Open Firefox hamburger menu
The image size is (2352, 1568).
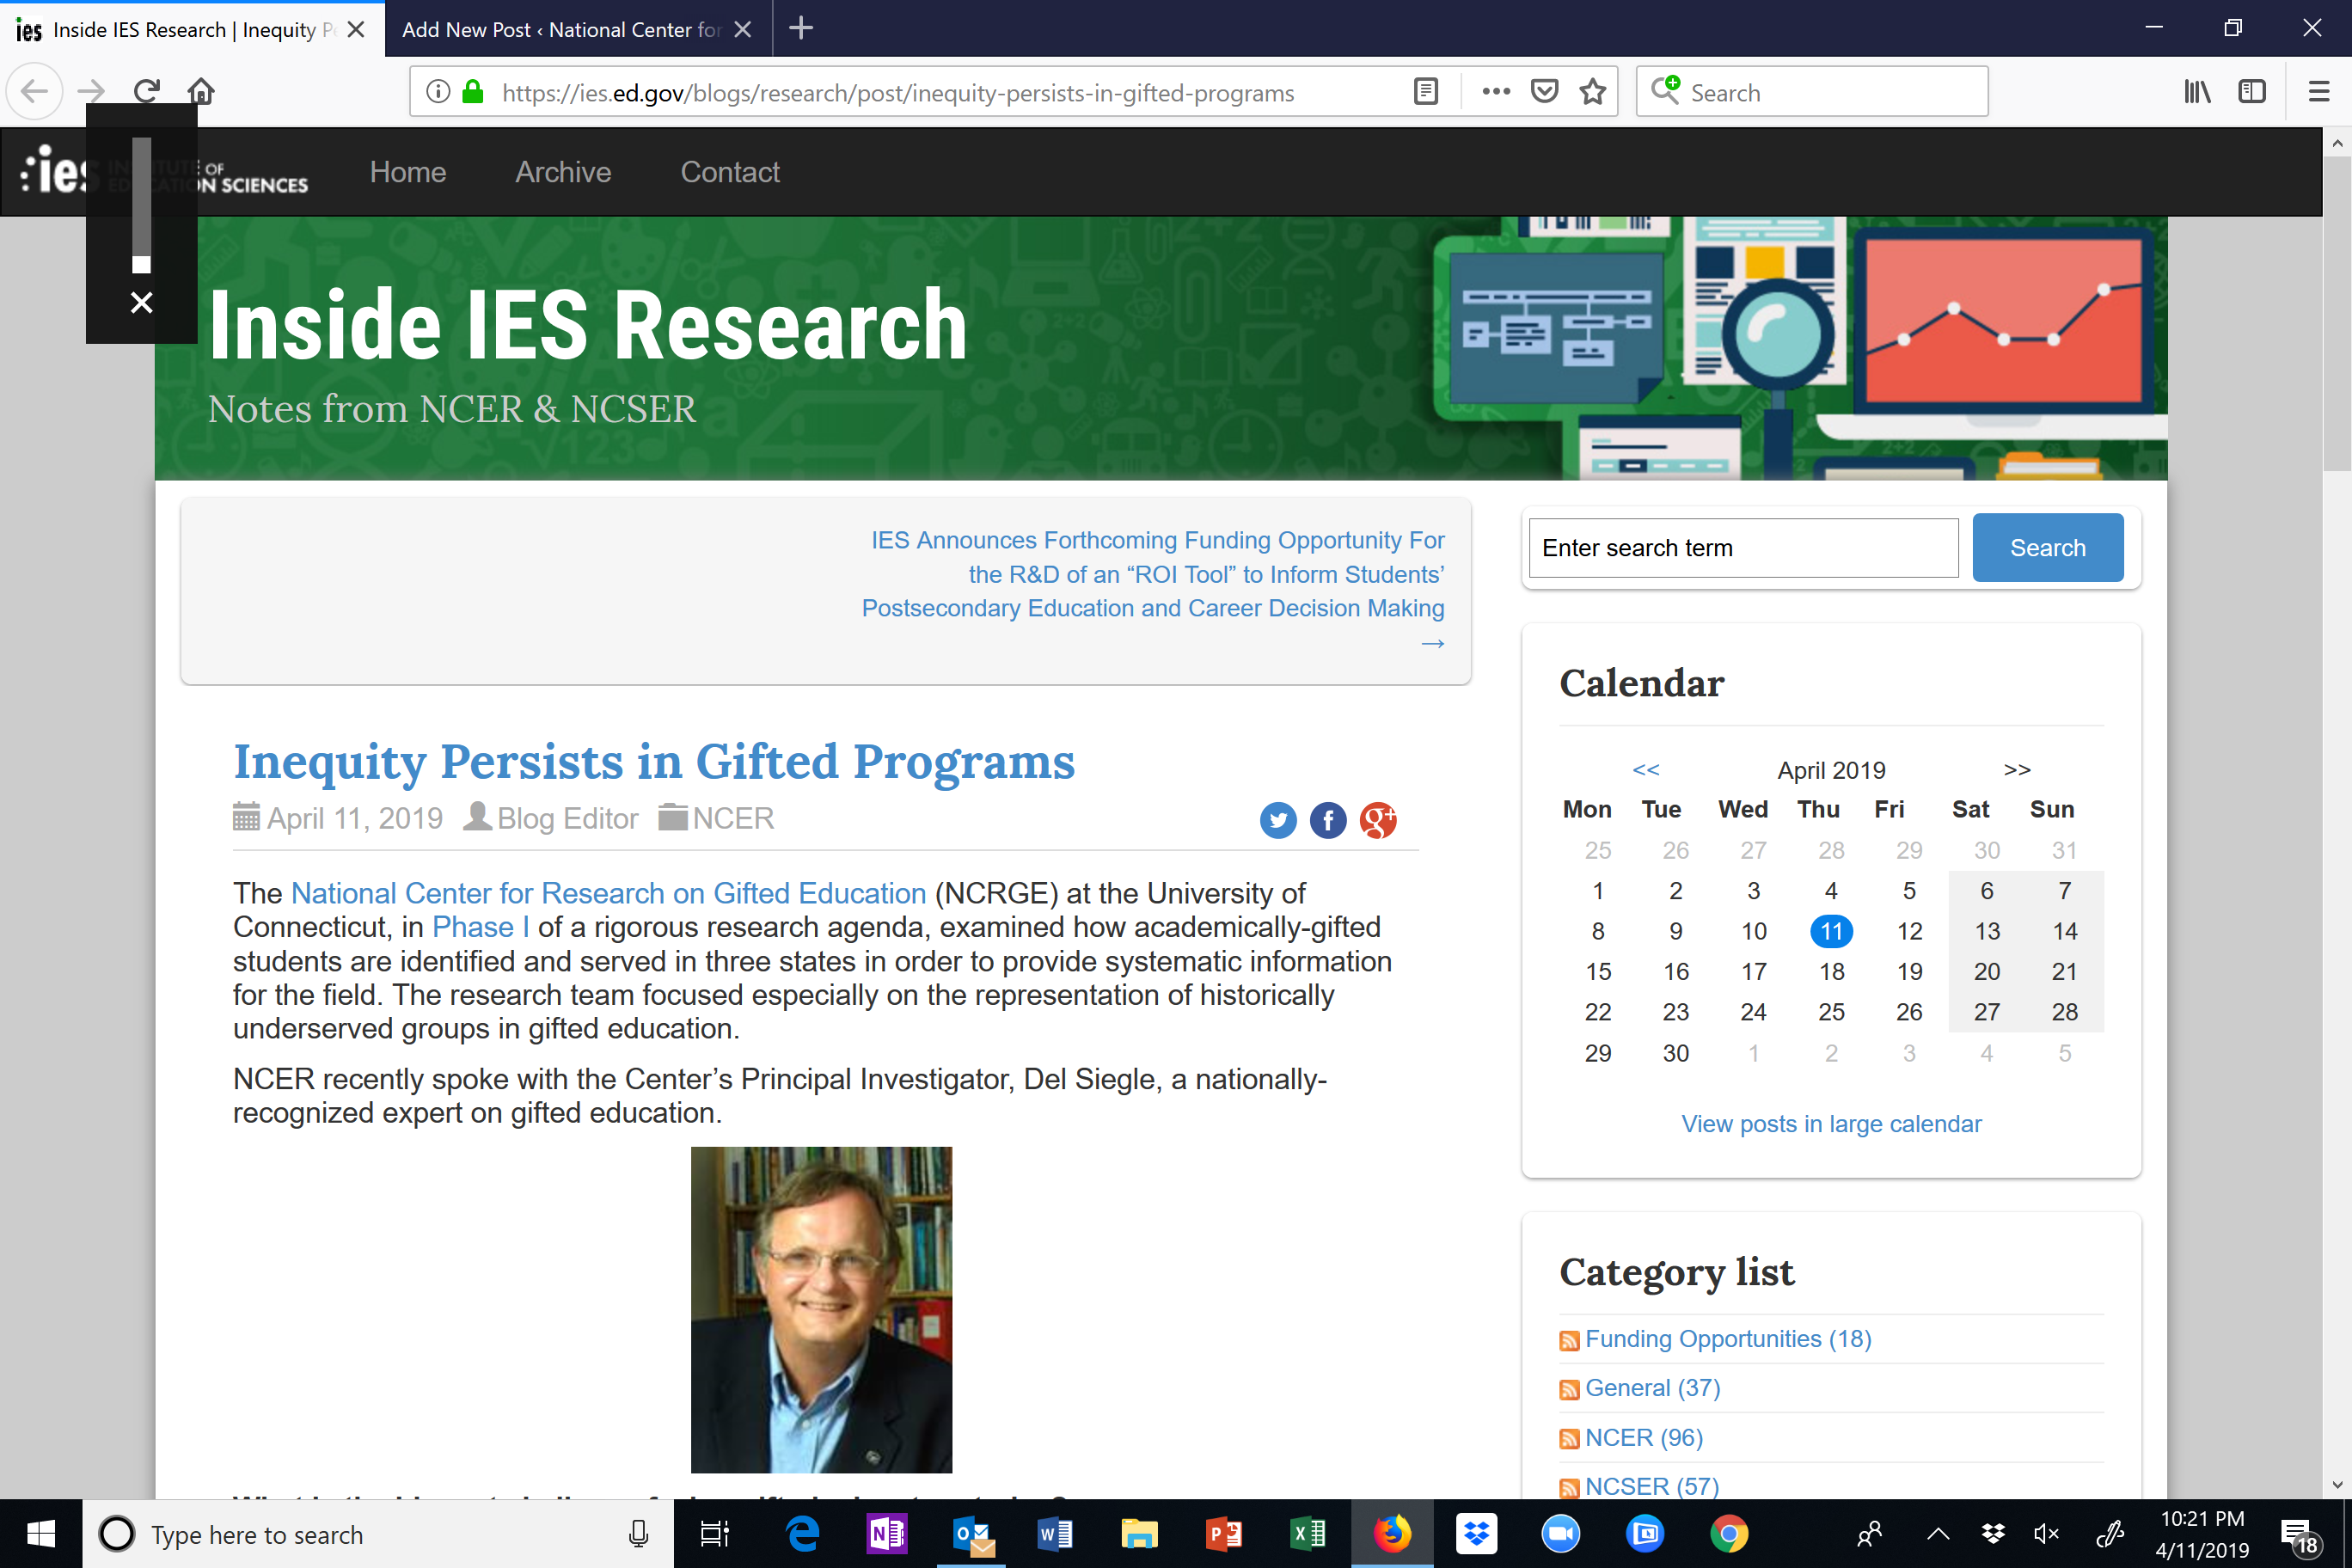click(2319, 92)
